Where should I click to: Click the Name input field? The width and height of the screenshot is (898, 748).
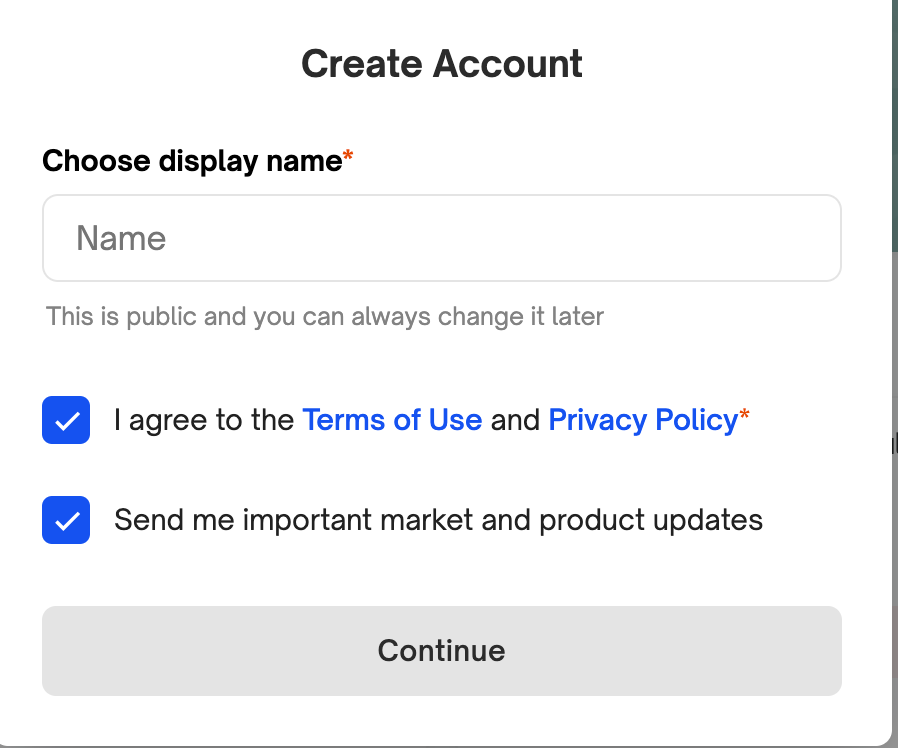[x=441, y=238]
